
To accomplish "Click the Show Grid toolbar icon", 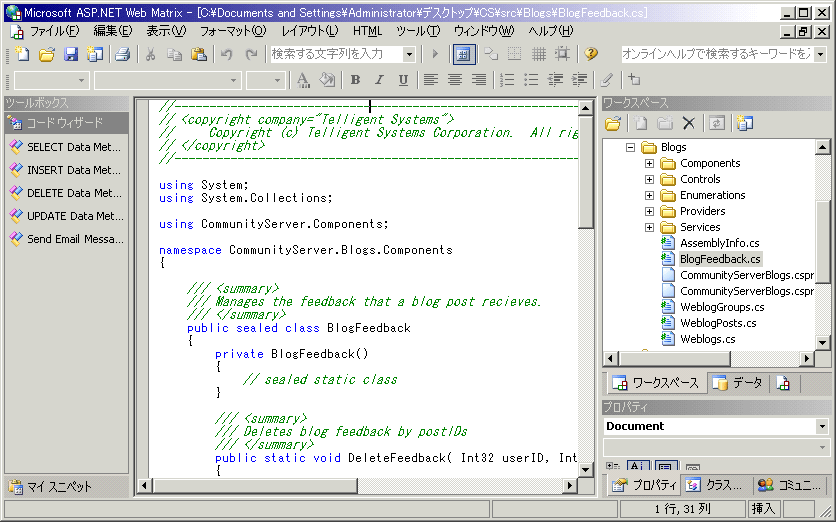I will 538,54.
